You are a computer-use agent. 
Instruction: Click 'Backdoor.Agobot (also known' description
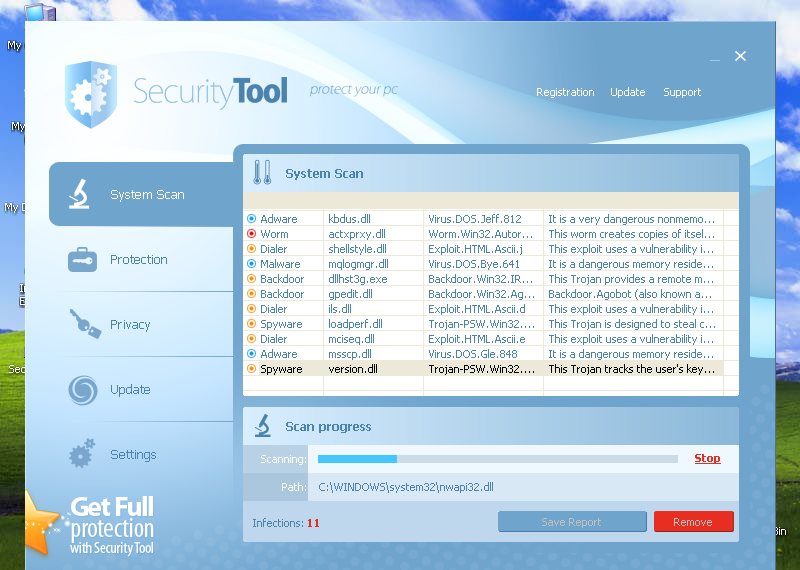click(632, 294)
